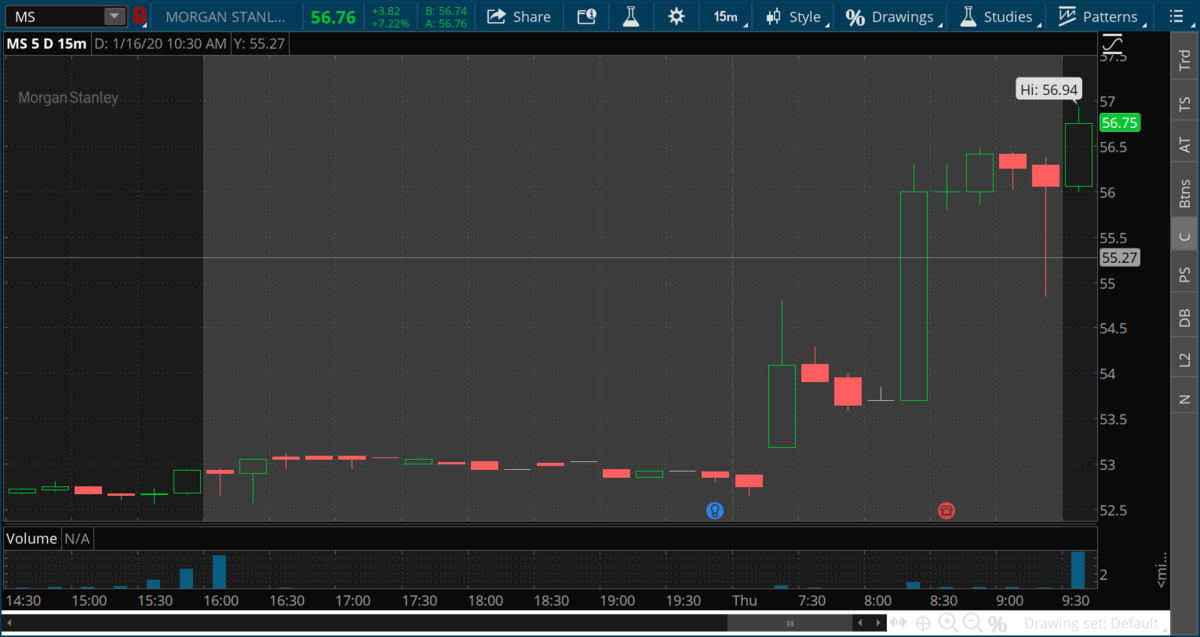1200x637 pixels.
Task: Click the N/A volume value
Action: pos(77,538)
